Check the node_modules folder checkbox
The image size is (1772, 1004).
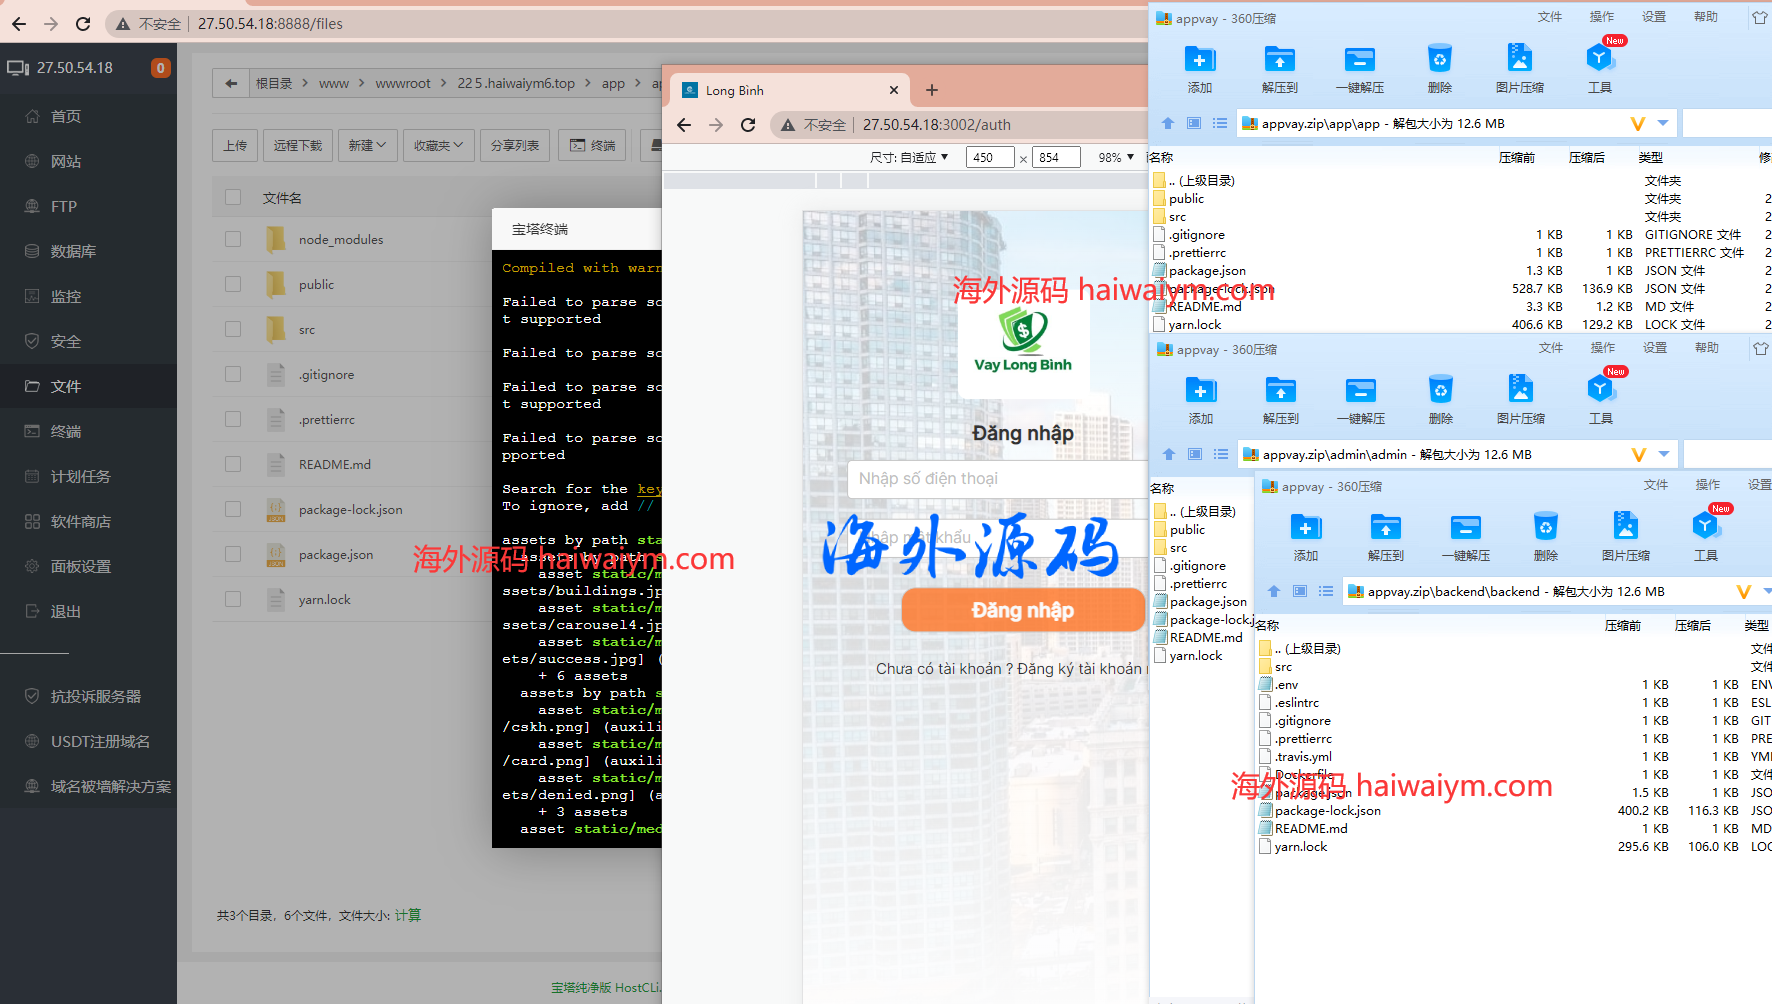[233, 239]
